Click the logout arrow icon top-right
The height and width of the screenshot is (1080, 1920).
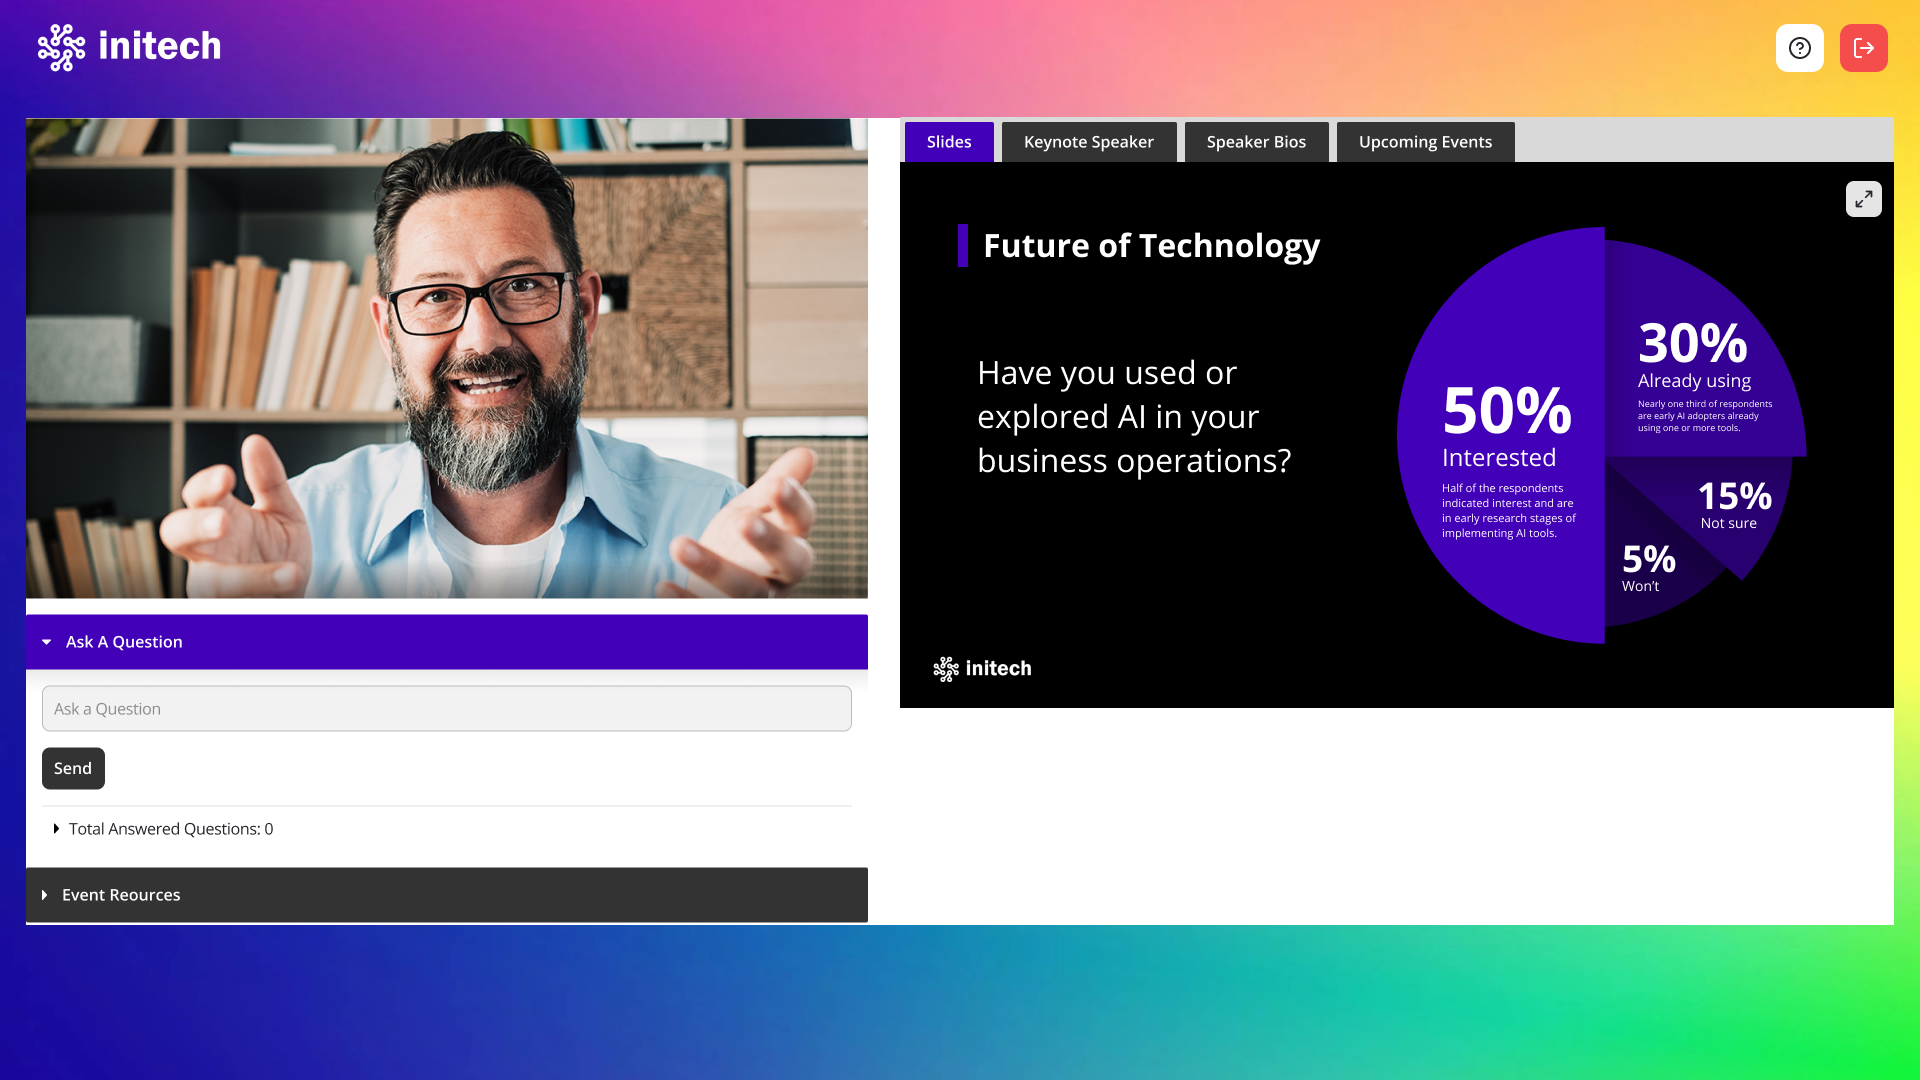point(1863,47)
